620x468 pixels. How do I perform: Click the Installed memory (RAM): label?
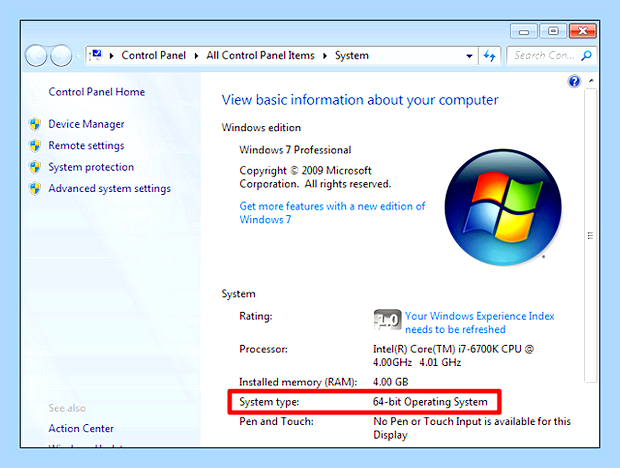coord(298,382)
